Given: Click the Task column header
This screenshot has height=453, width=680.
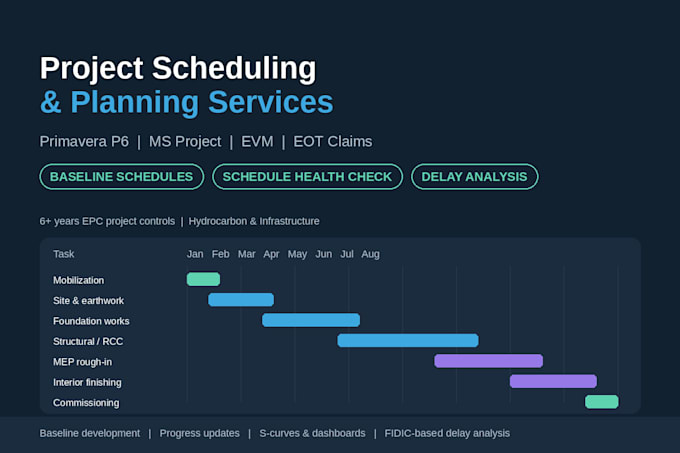Looking at the screenshot, I should pos(64,254).
